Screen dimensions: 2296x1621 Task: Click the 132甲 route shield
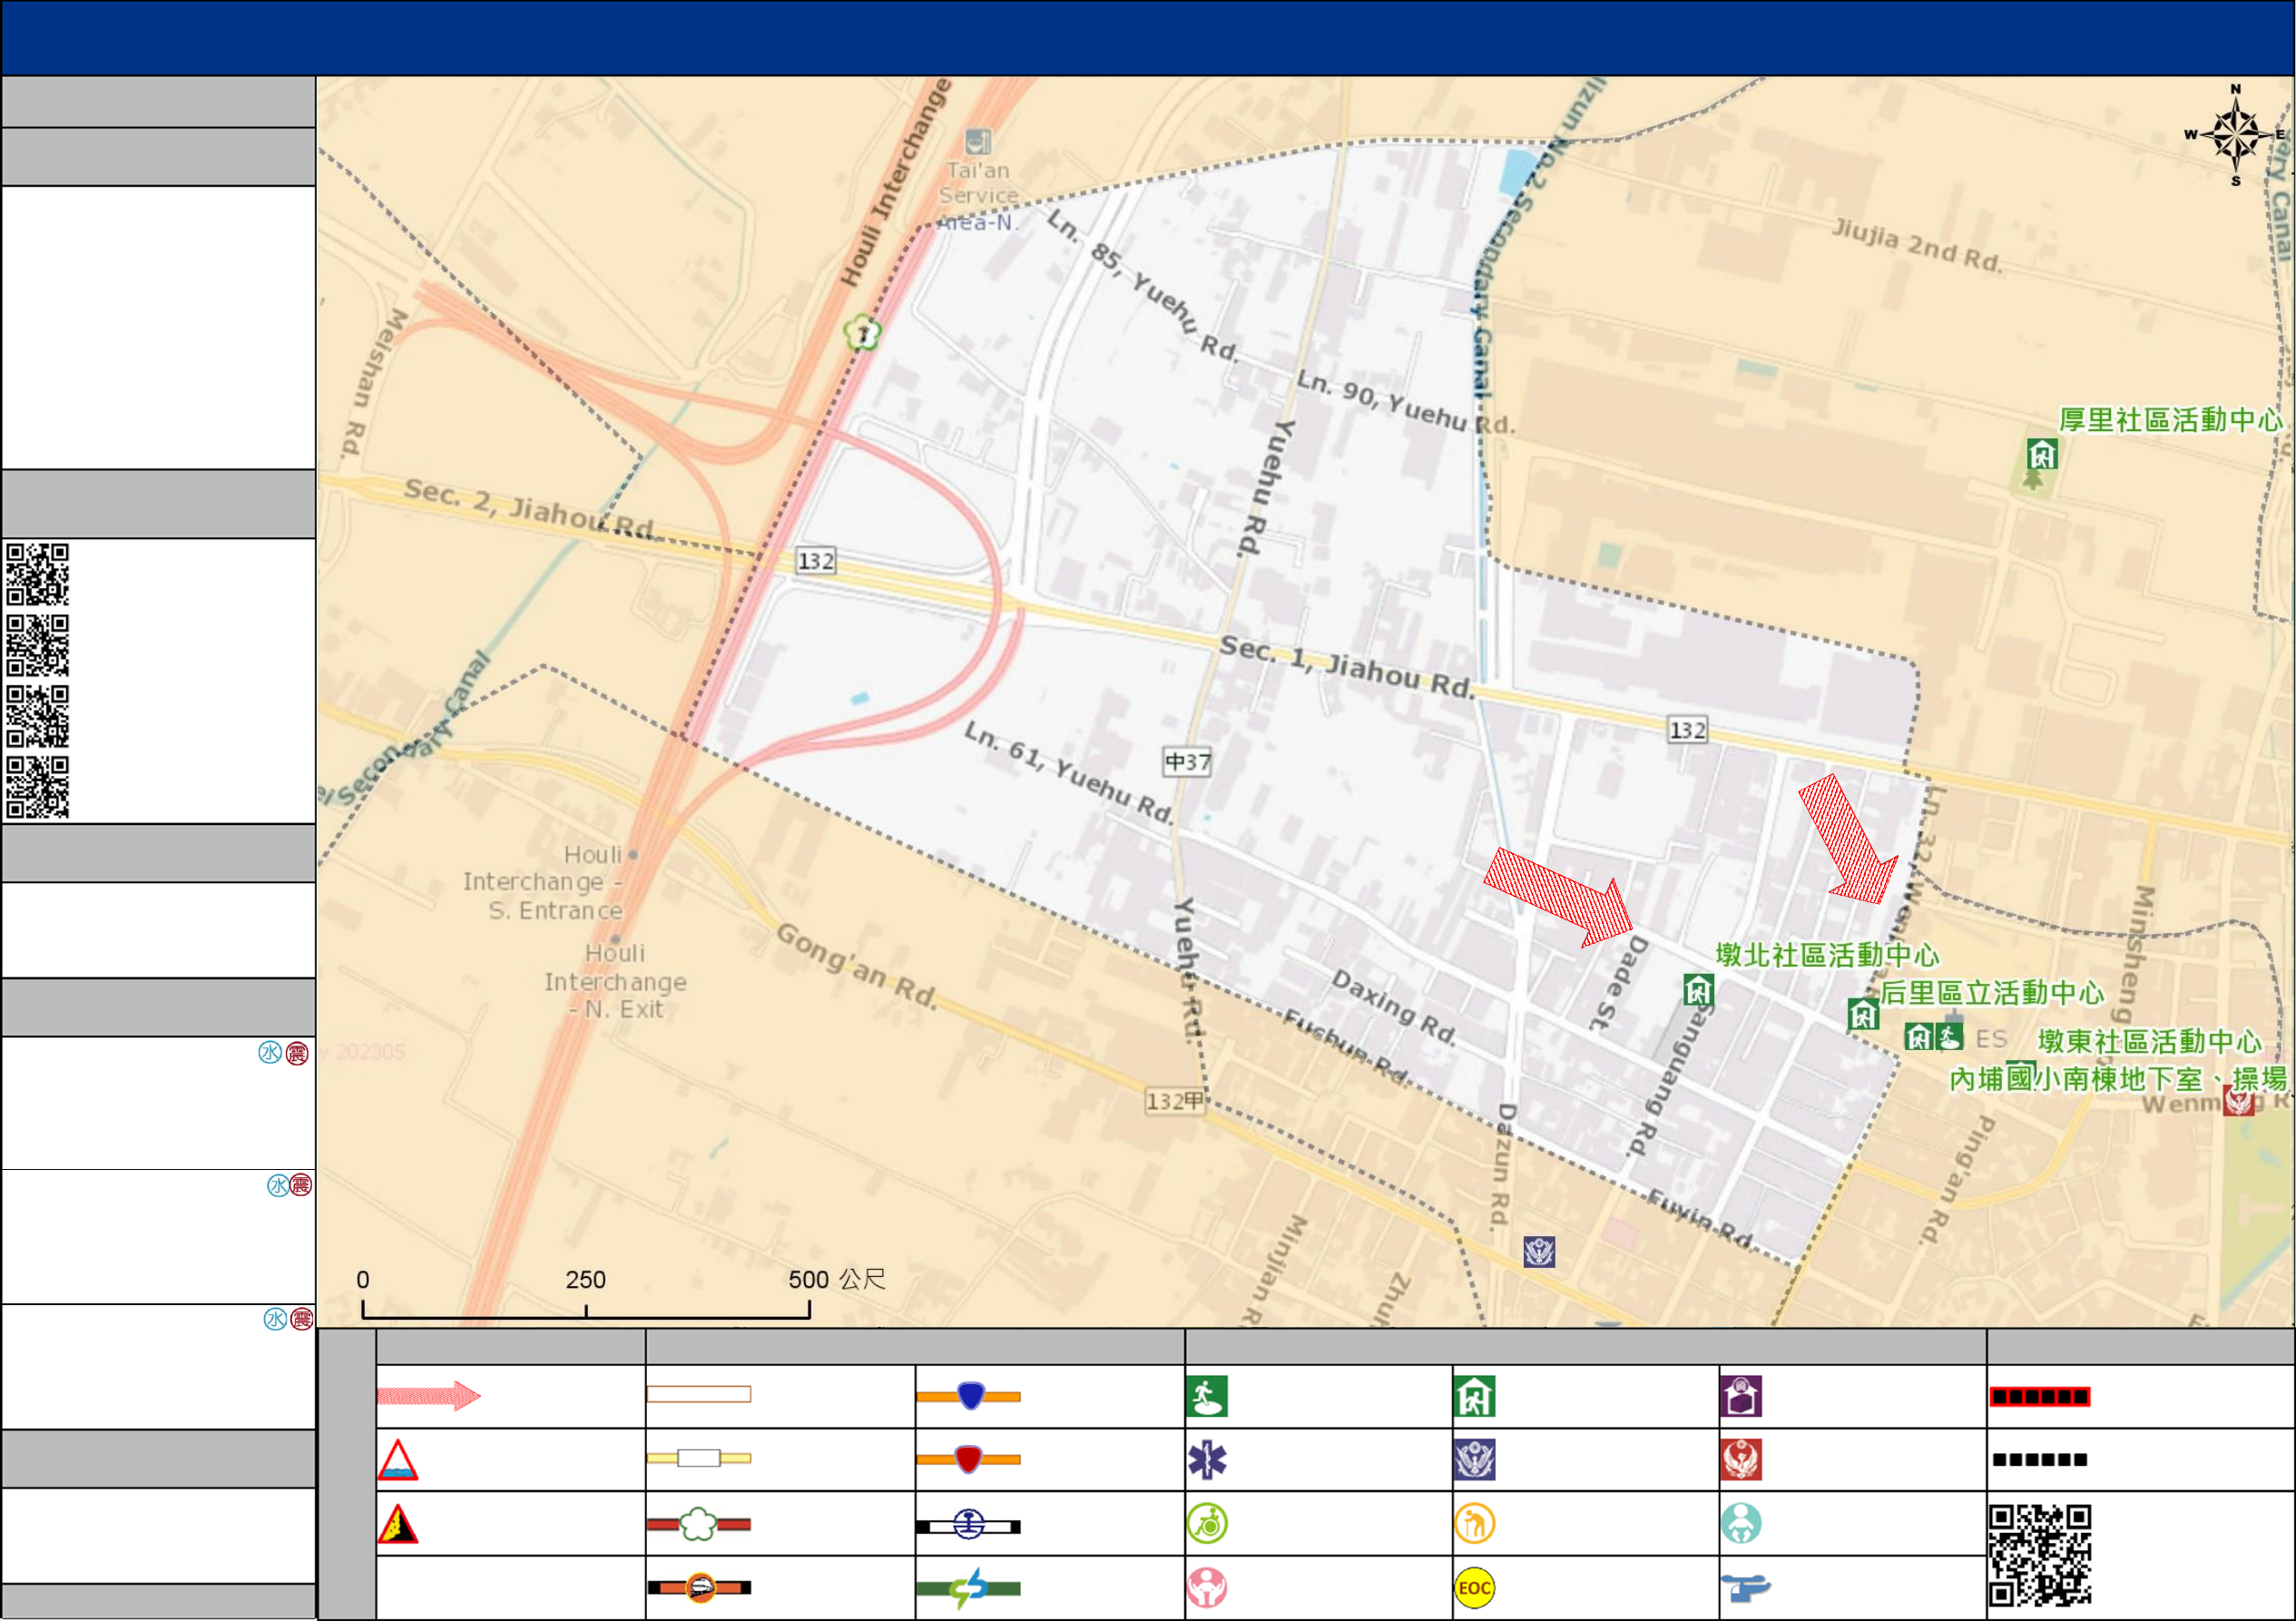click(x=1175, y=1101)
